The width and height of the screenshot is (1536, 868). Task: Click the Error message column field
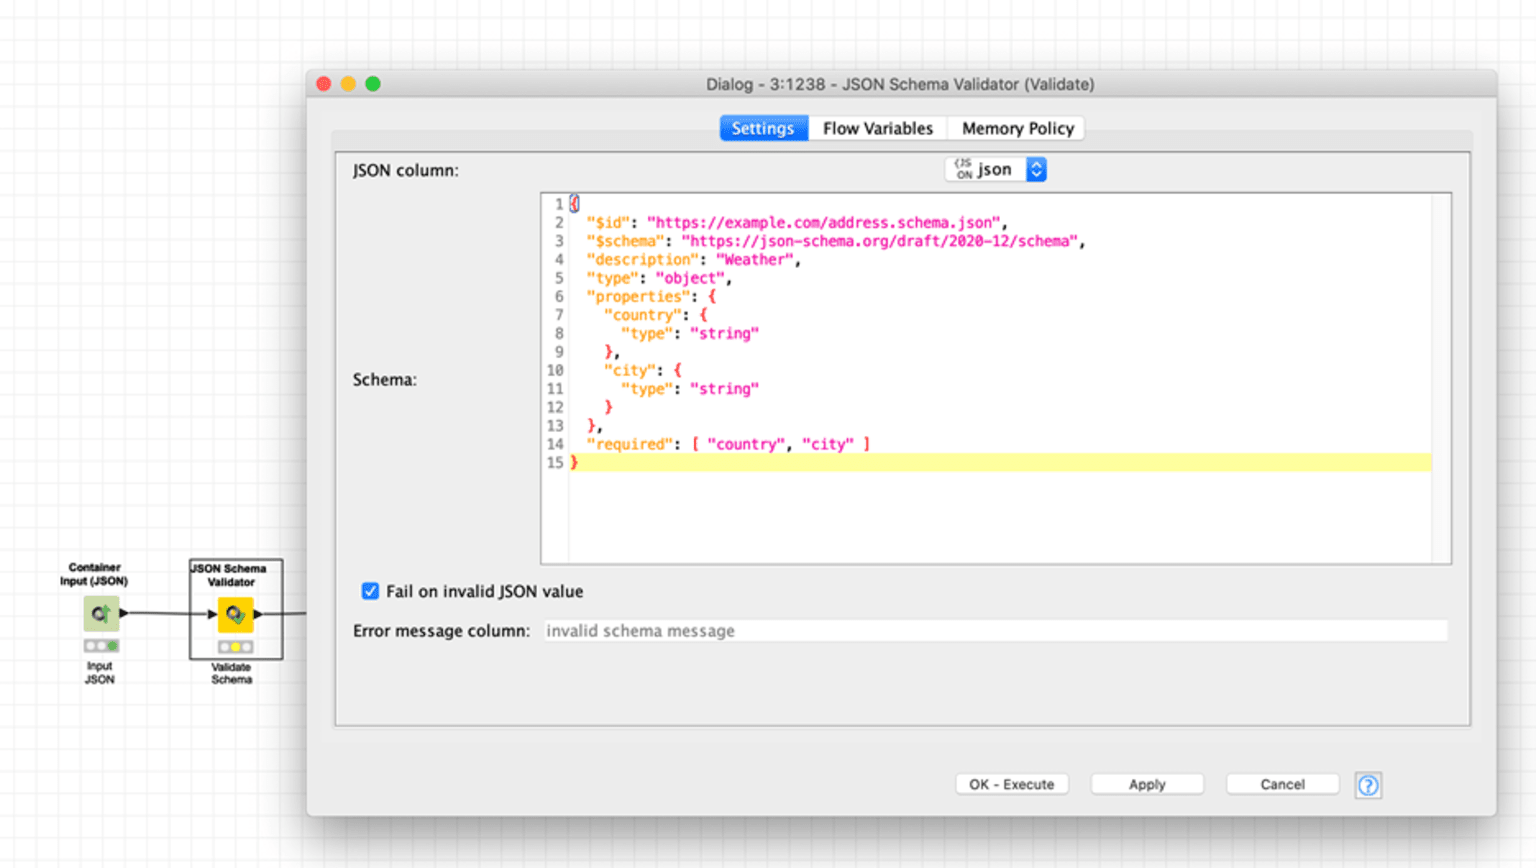coord(995,631)
